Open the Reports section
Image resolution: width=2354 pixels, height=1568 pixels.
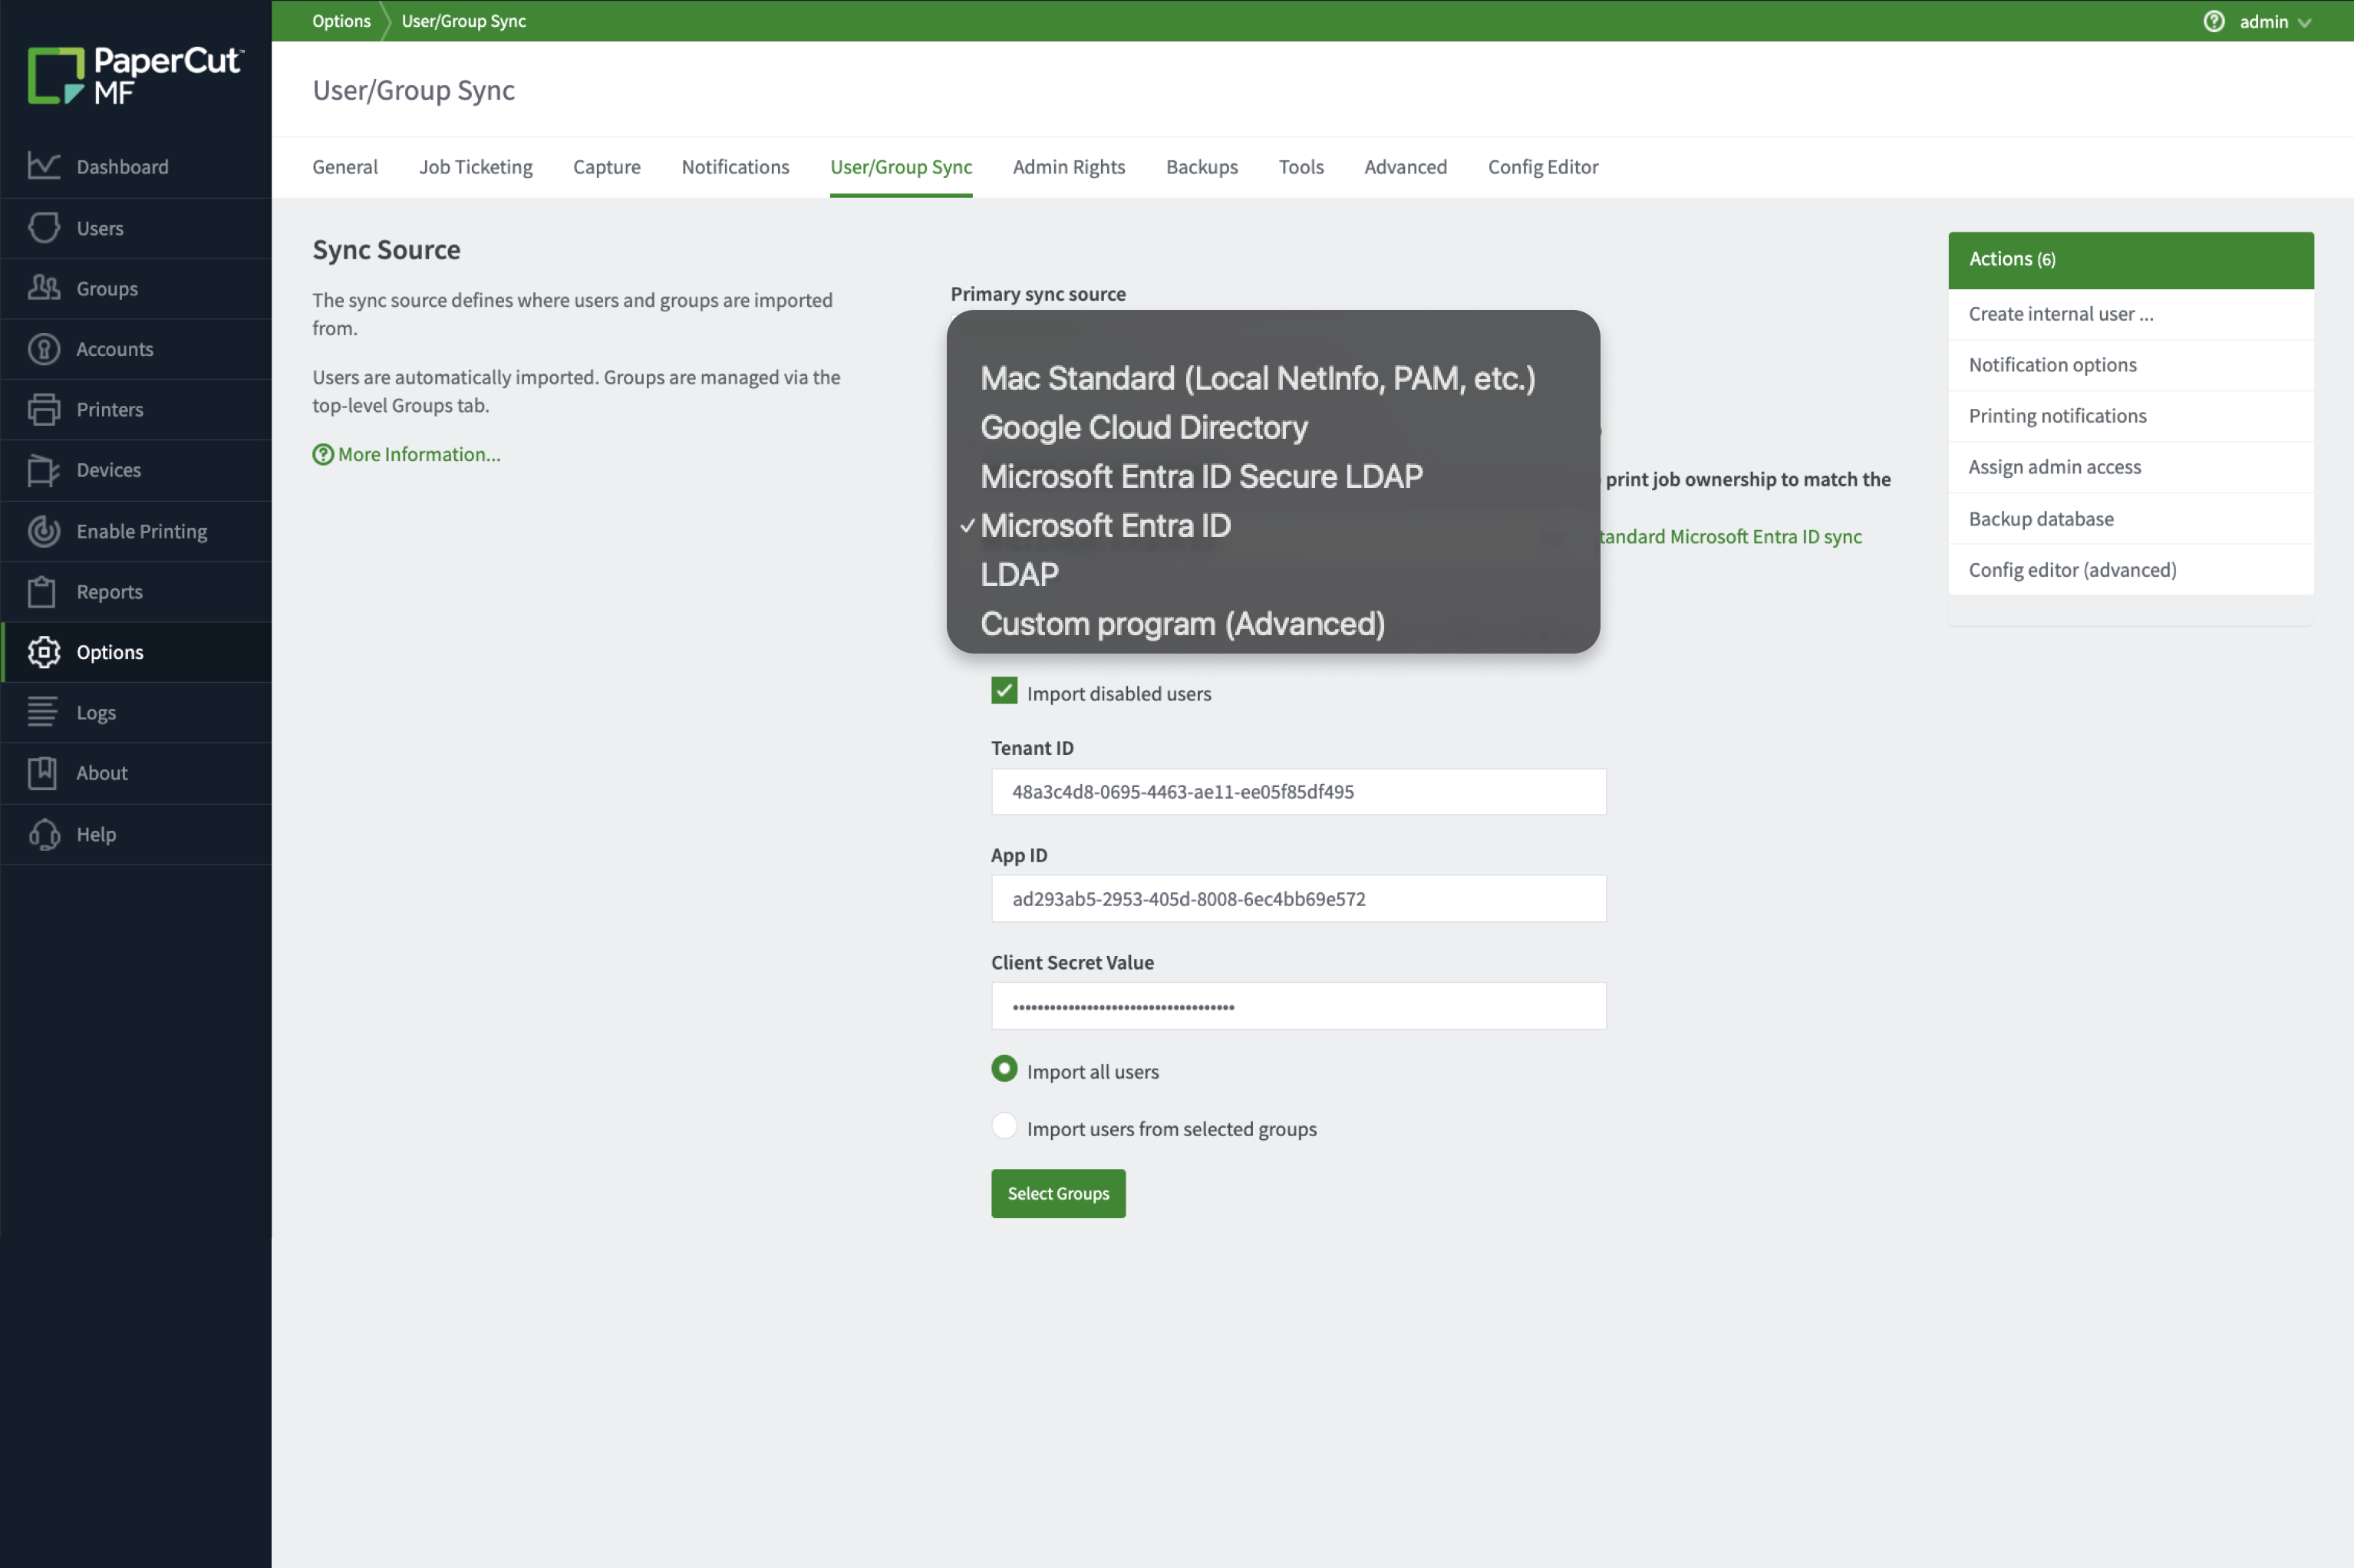pyautogui.click(x=108, y=591)
